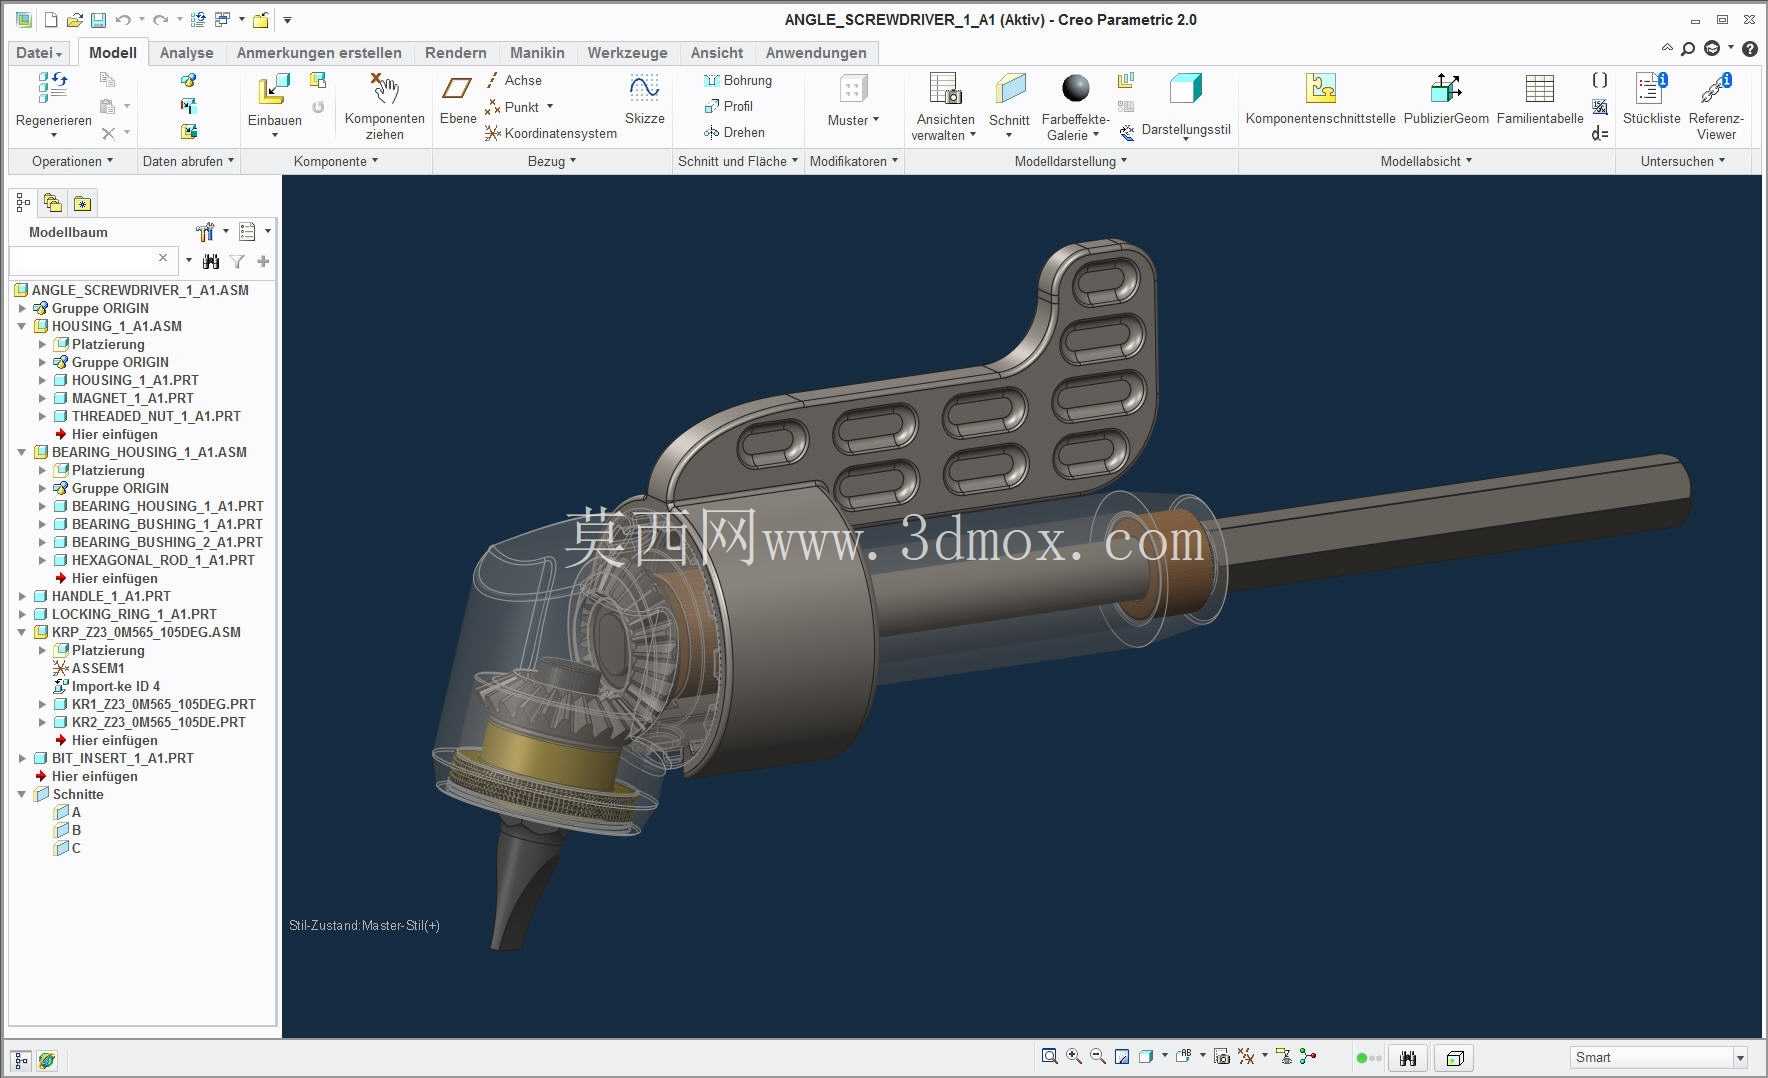The image size is (1768, 1078).
Task: Expand the HANDLE_1_A1.PRT tree node
Action: coord(21,596)
